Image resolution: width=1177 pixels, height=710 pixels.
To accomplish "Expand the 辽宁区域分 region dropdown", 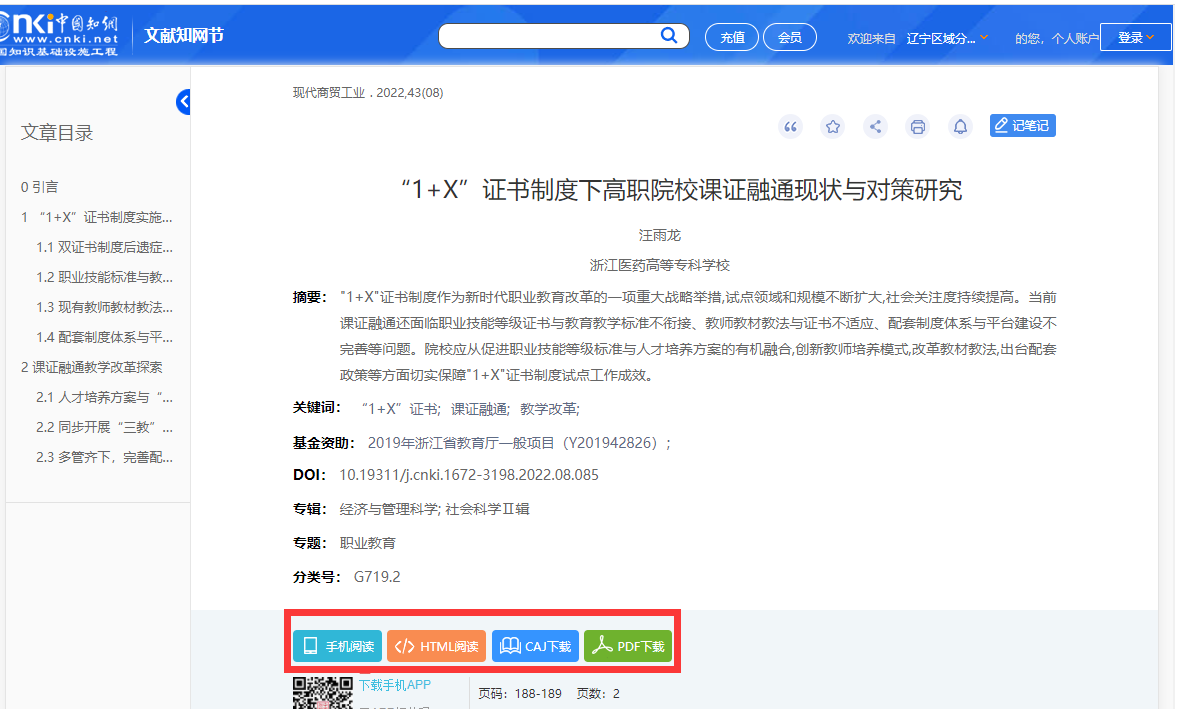I will pyautogui.click(x=946, y=38).
